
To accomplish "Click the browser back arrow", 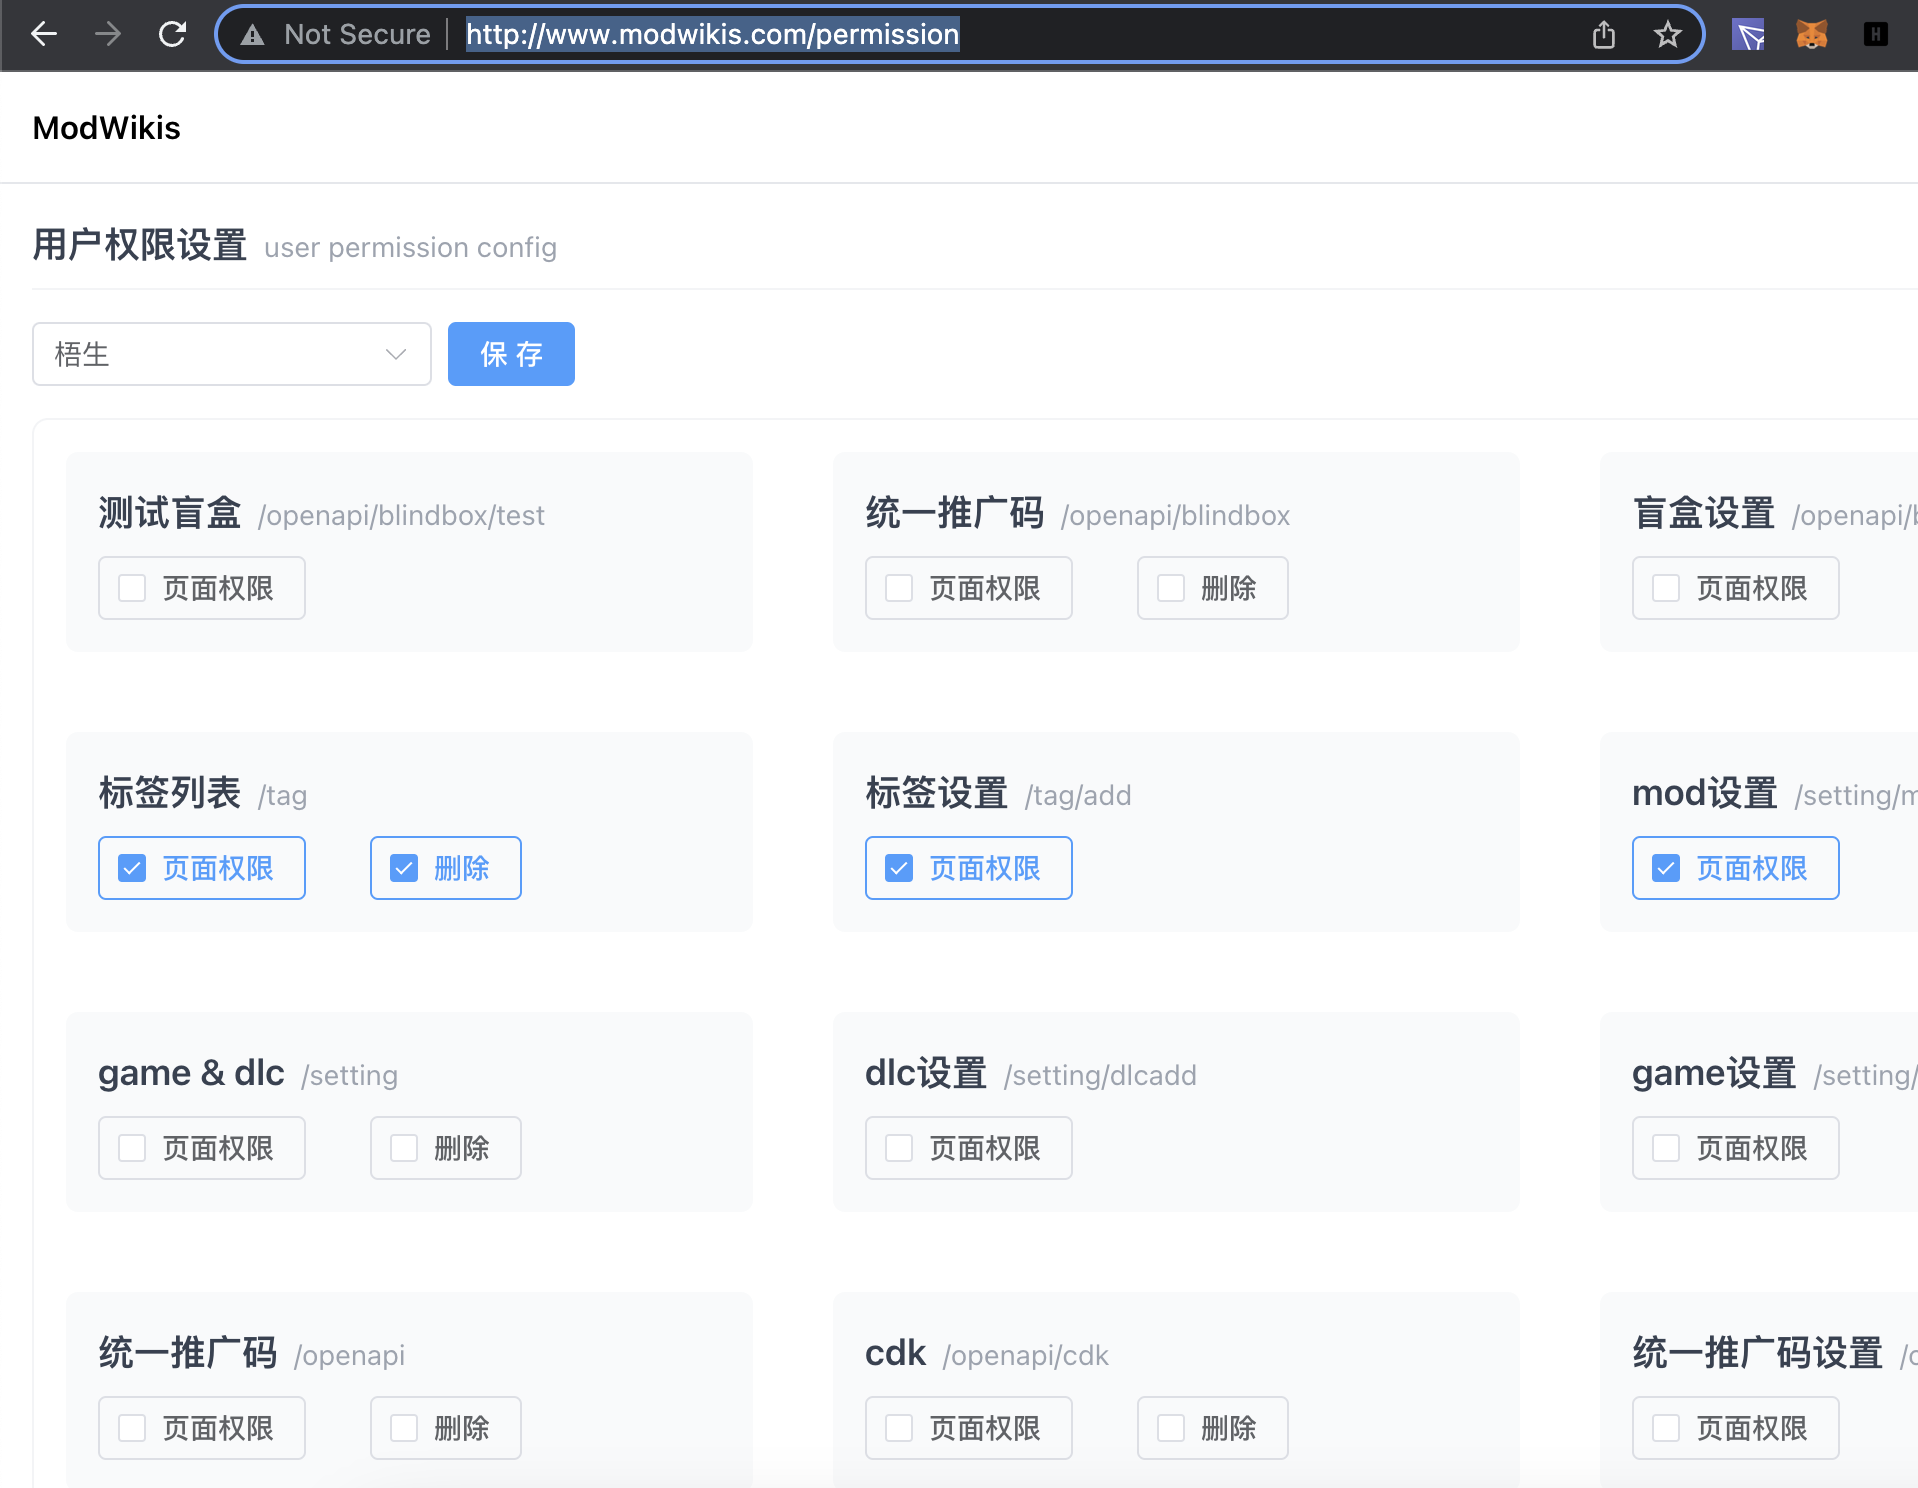I will click(44, 35).
